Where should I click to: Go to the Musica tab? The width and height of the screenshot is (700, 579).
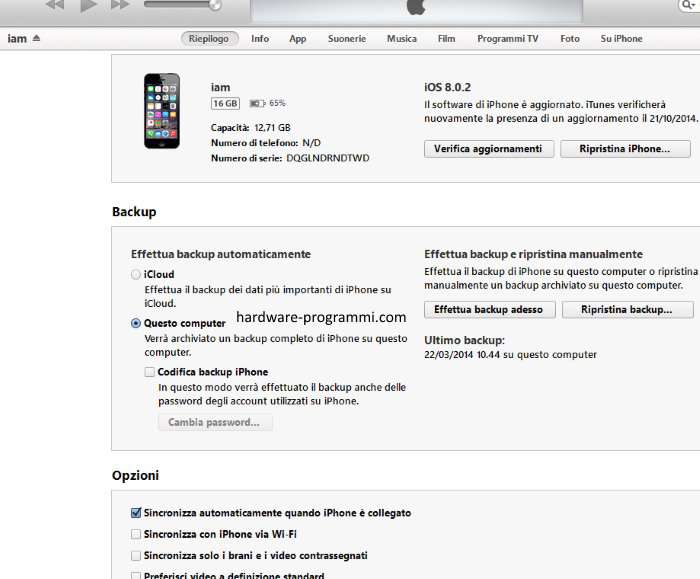click(x=401, y=39)
